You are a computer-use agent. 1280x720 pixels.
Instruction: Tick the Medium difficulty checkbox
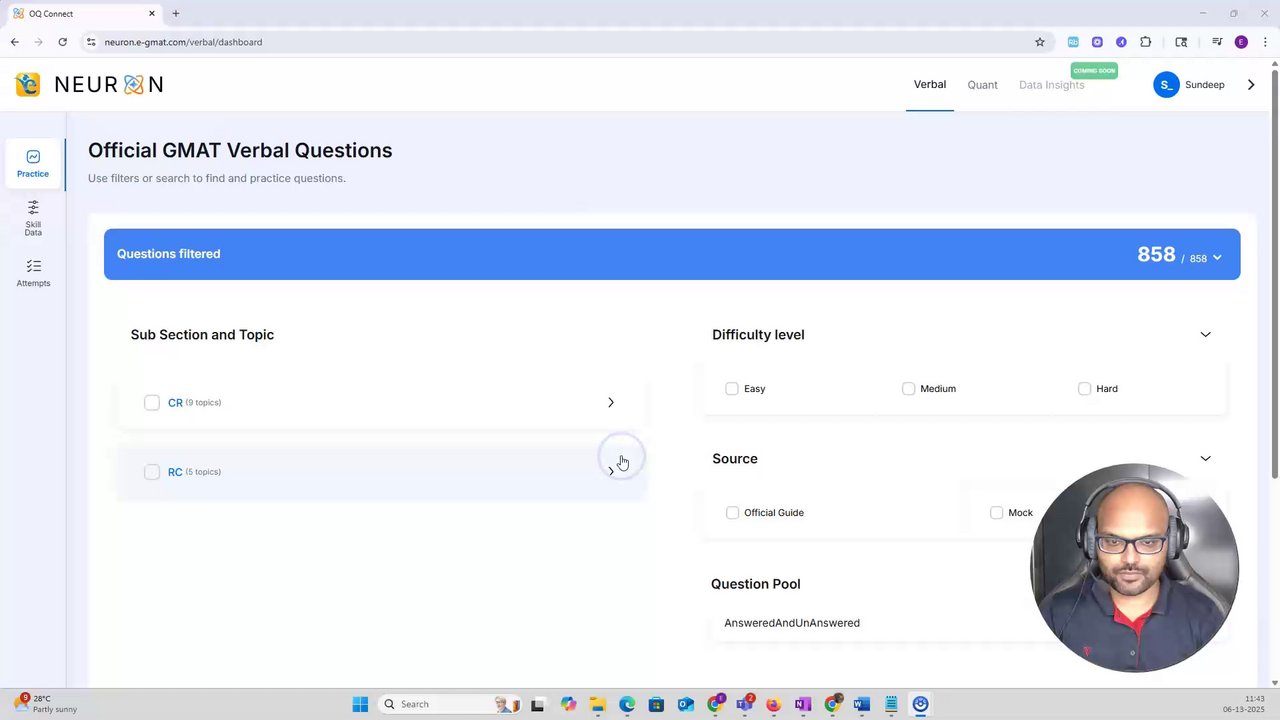908,389
